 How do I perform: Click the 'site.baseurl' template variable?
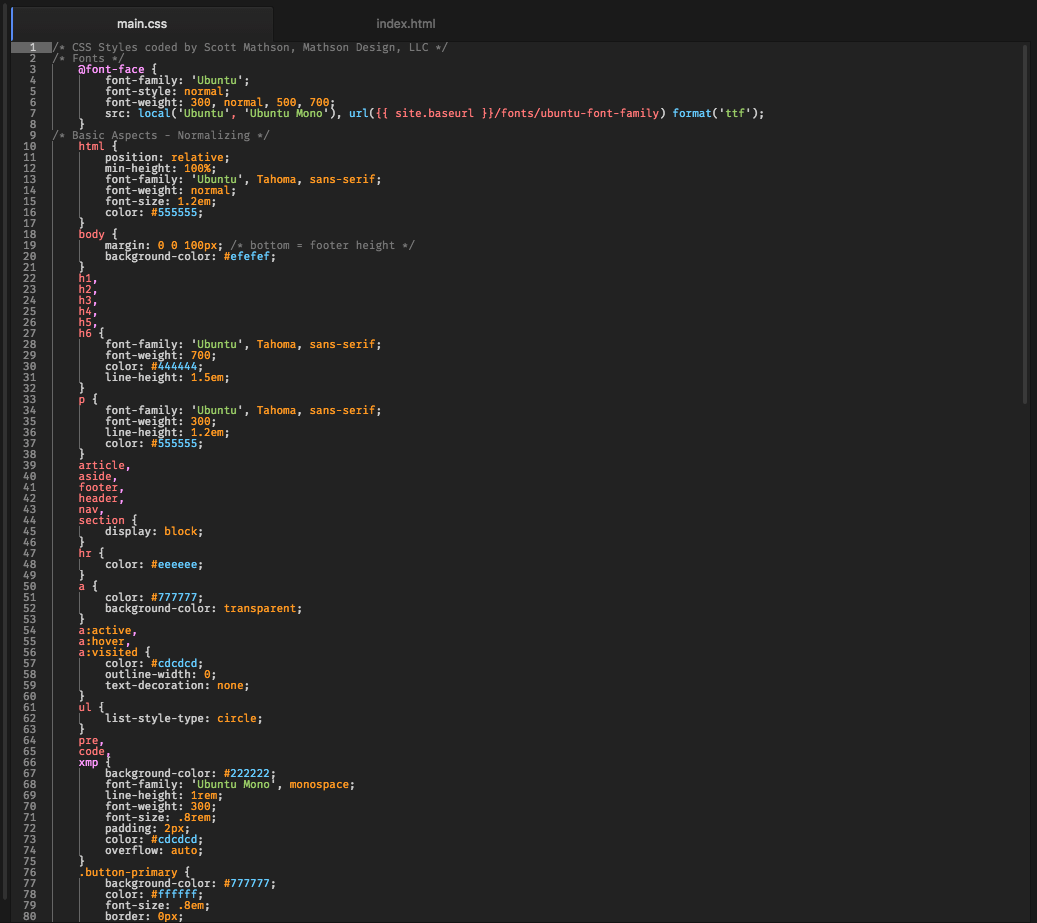435,113
